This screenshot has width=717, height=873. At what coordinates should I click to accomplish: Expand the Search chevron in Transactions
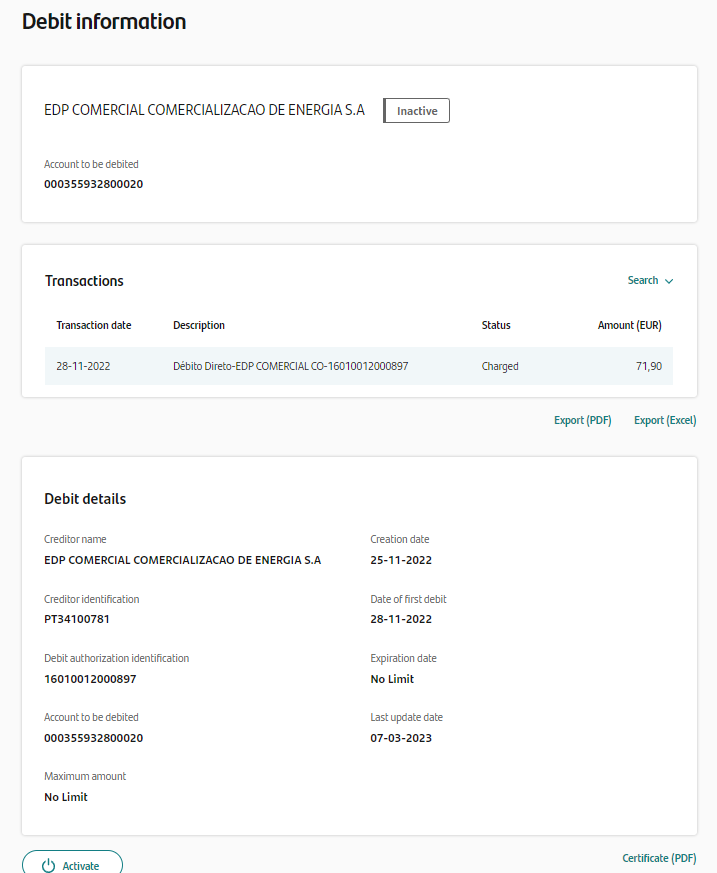point(669,281)
